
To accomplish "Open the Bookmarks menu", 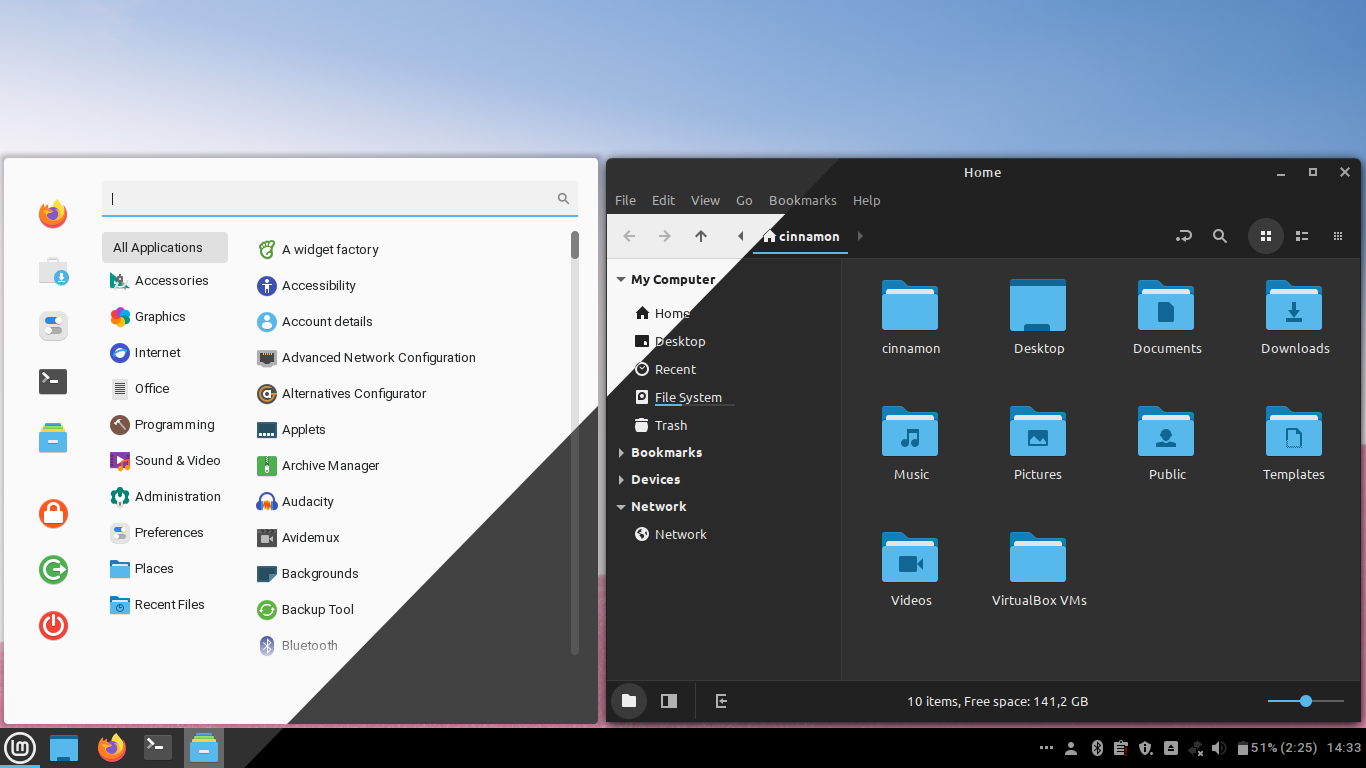I will [802, 200].
